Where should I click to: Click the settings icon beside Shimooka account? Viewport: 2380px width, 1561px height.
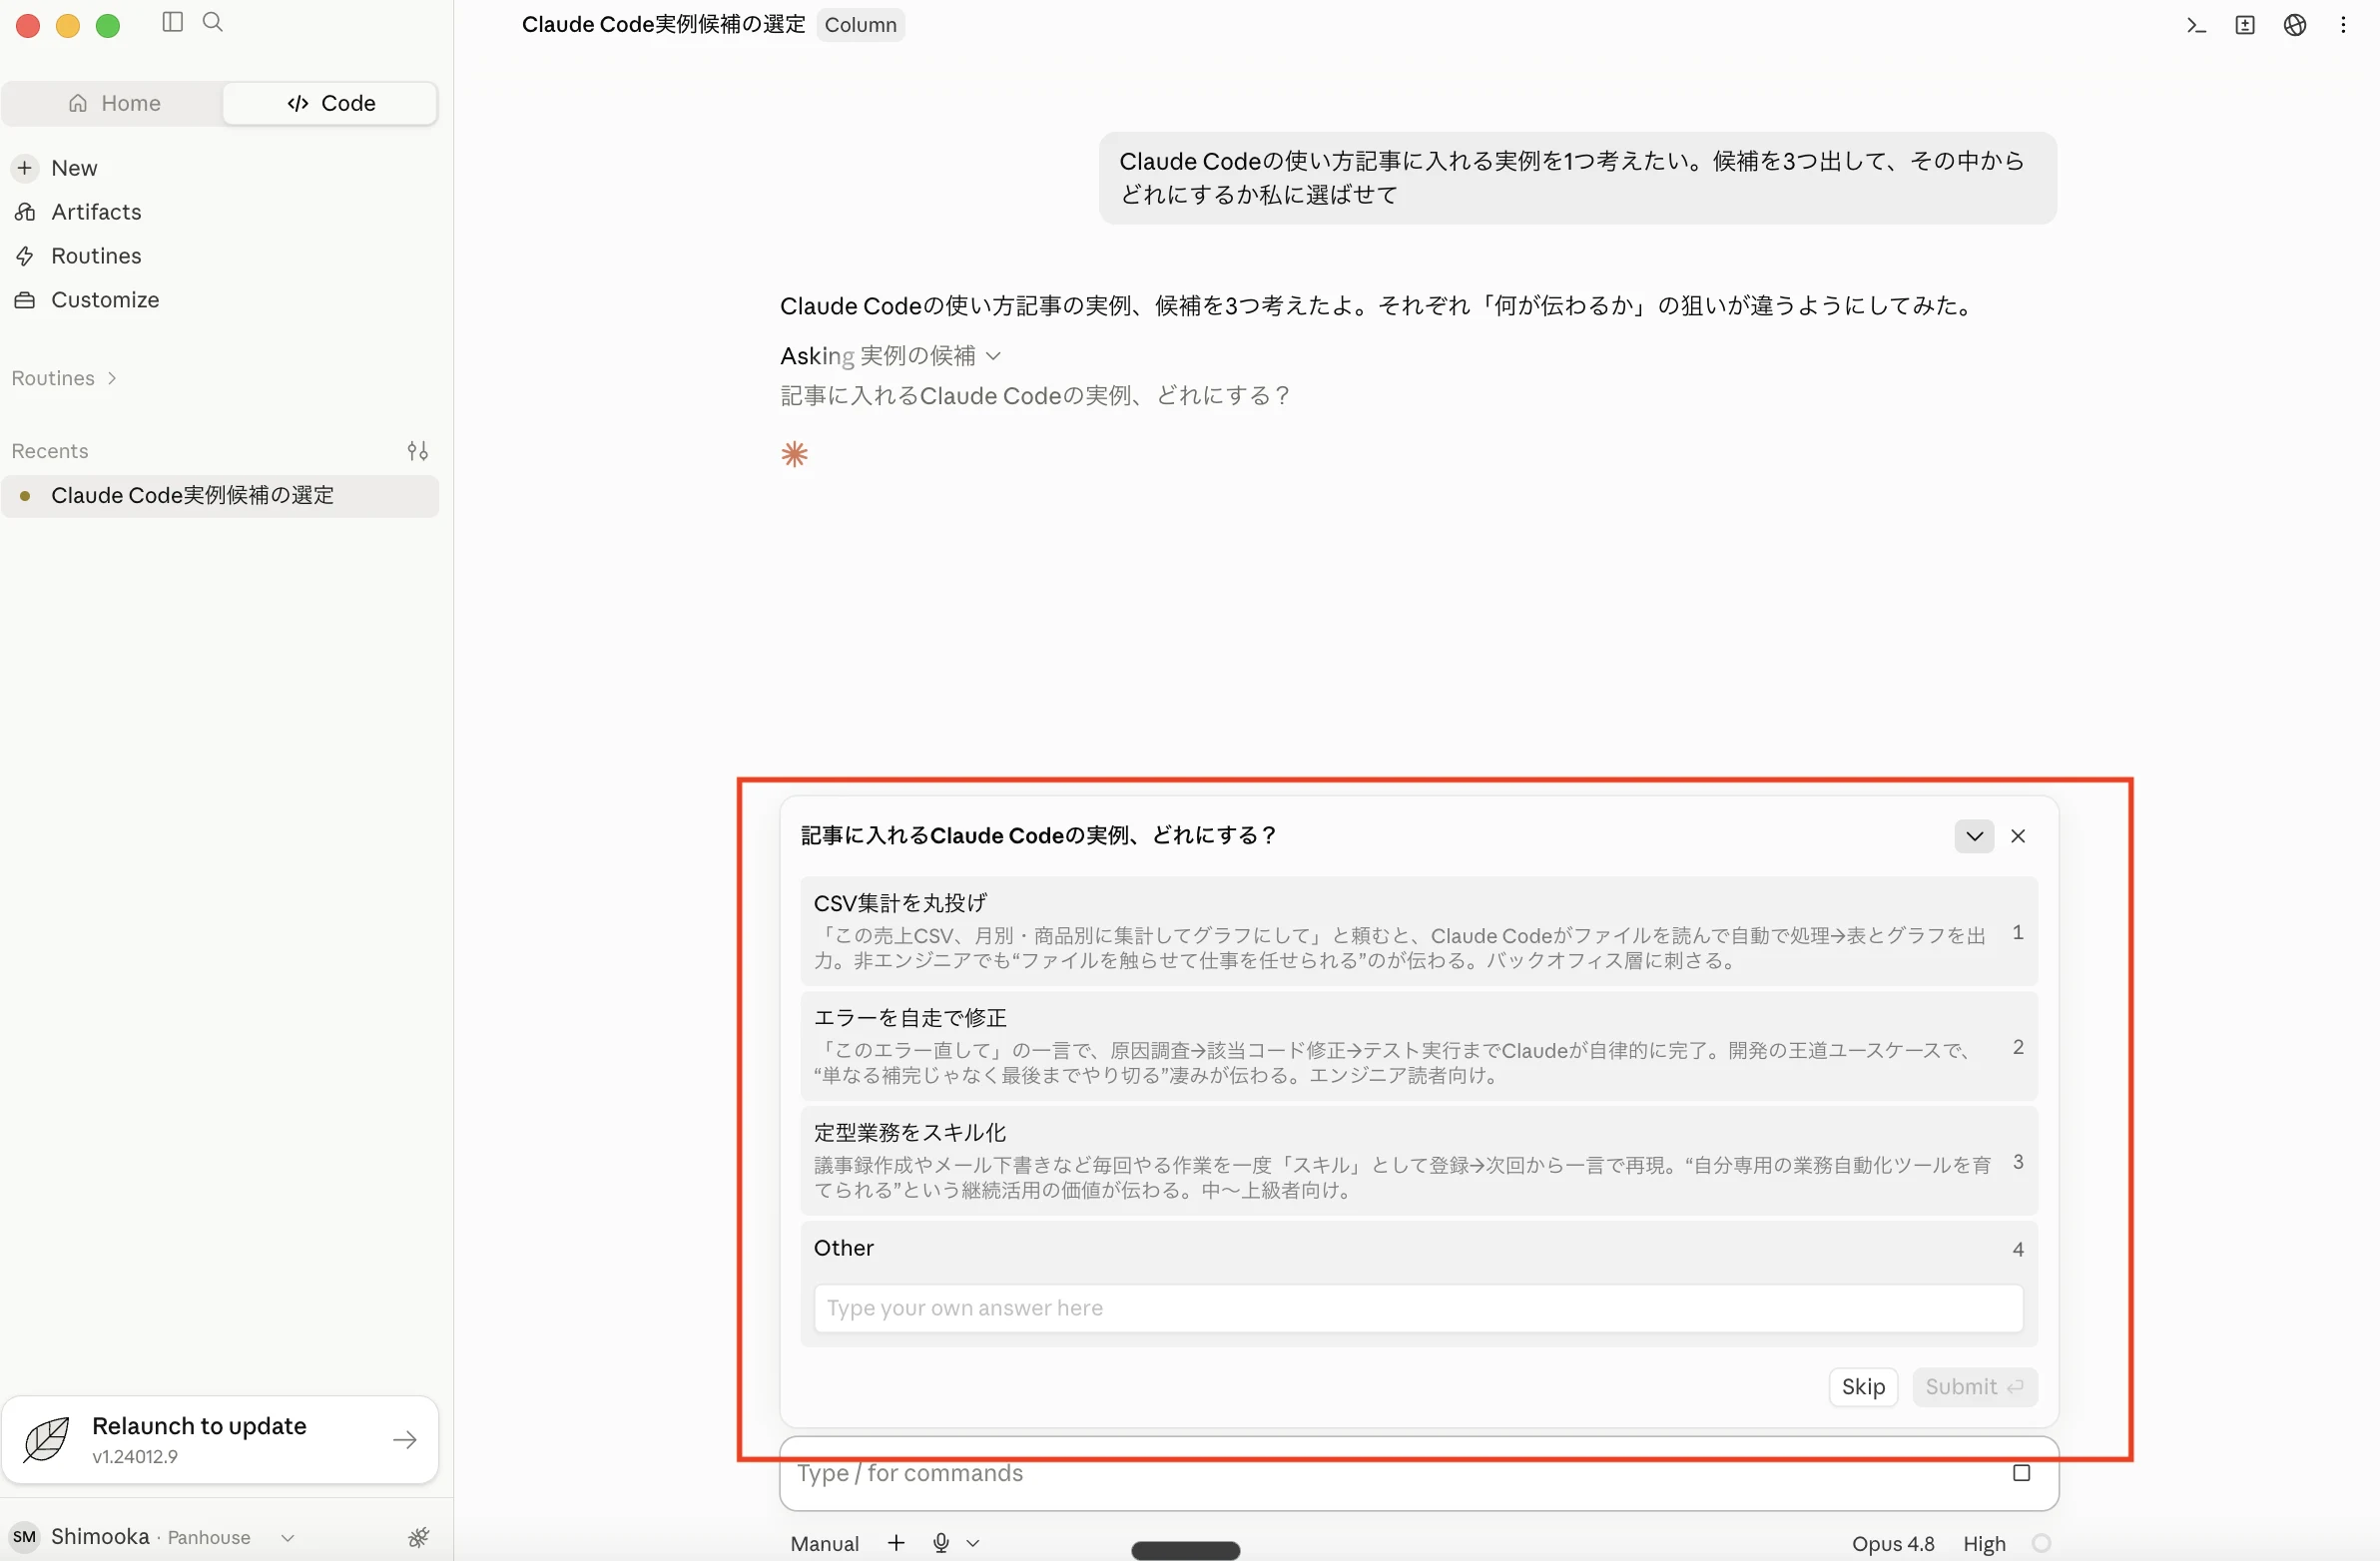click(x=419, y=1537)
